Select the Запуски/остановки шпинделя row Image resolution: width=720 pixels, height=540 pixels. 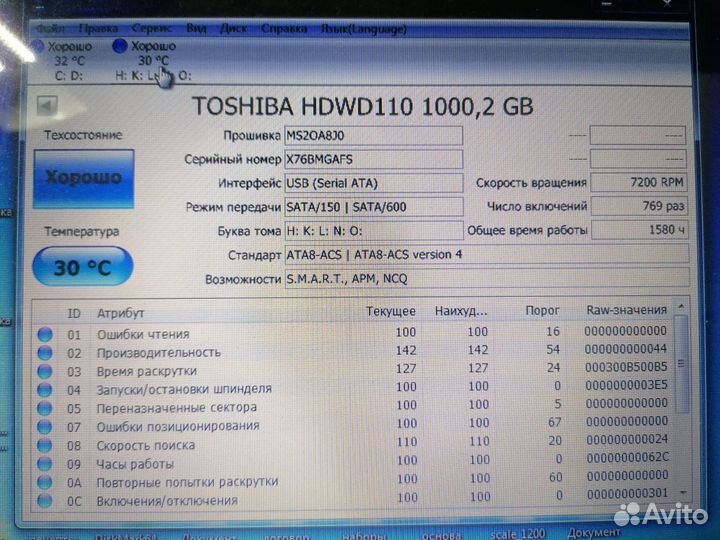(353, 388)
